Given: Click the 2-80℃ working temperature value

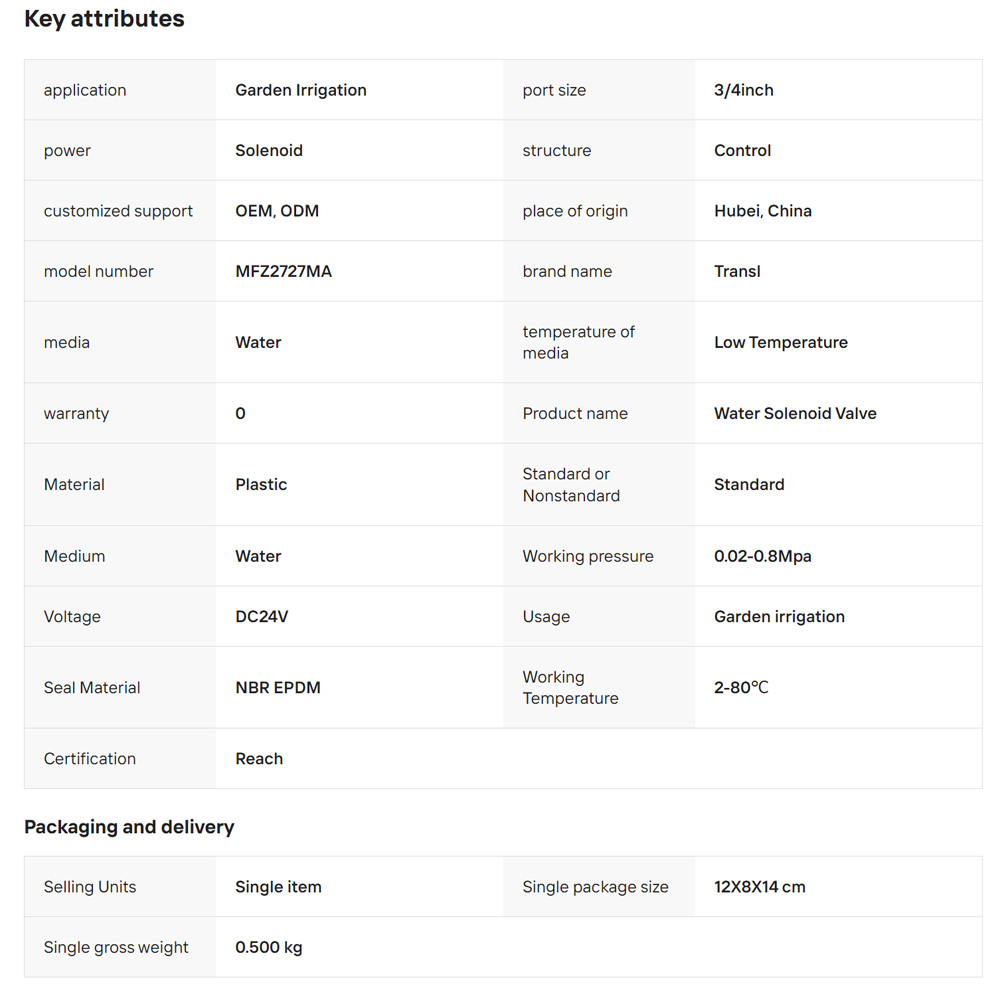Looking at the screenshot, I should click(741, 688).
